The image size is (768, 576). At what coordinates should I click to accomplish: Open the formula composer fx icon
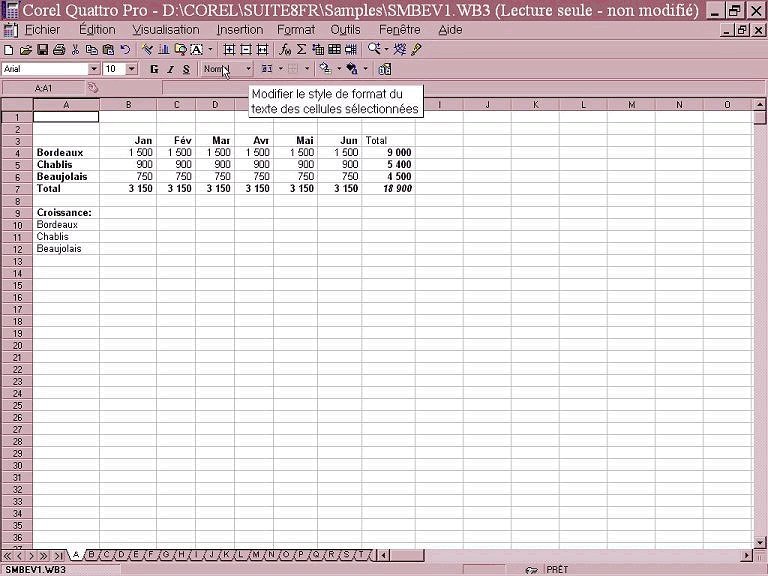tap(285, 49)
